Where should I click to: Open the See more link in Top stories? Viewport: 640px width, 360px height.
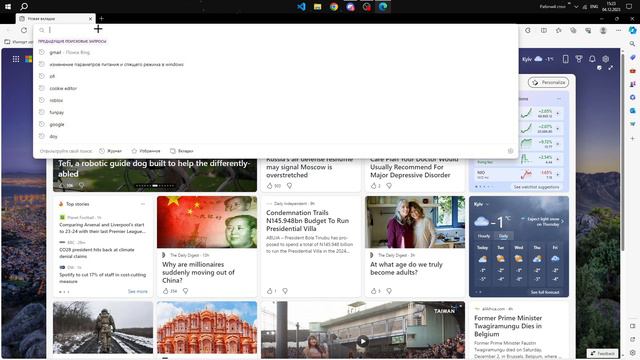pos(138,291)
